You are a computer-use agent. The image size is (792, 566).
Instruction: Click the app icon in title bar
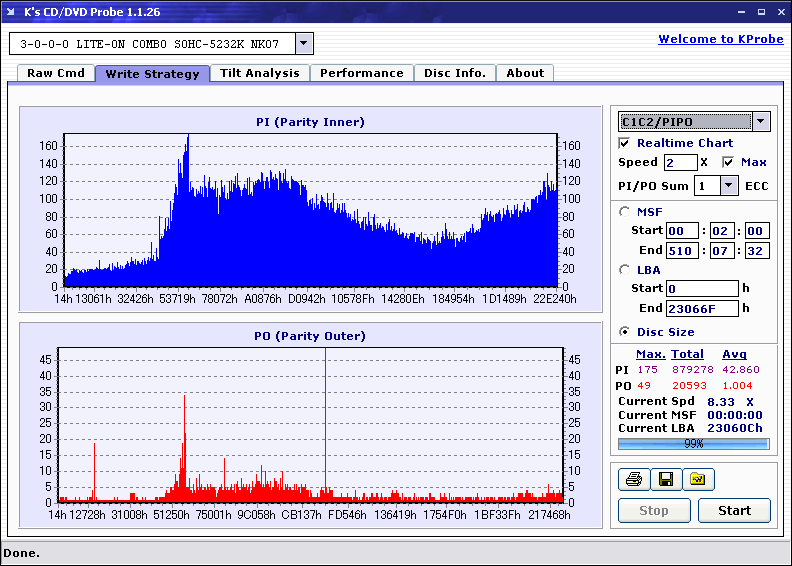click(x=11, y=12)
